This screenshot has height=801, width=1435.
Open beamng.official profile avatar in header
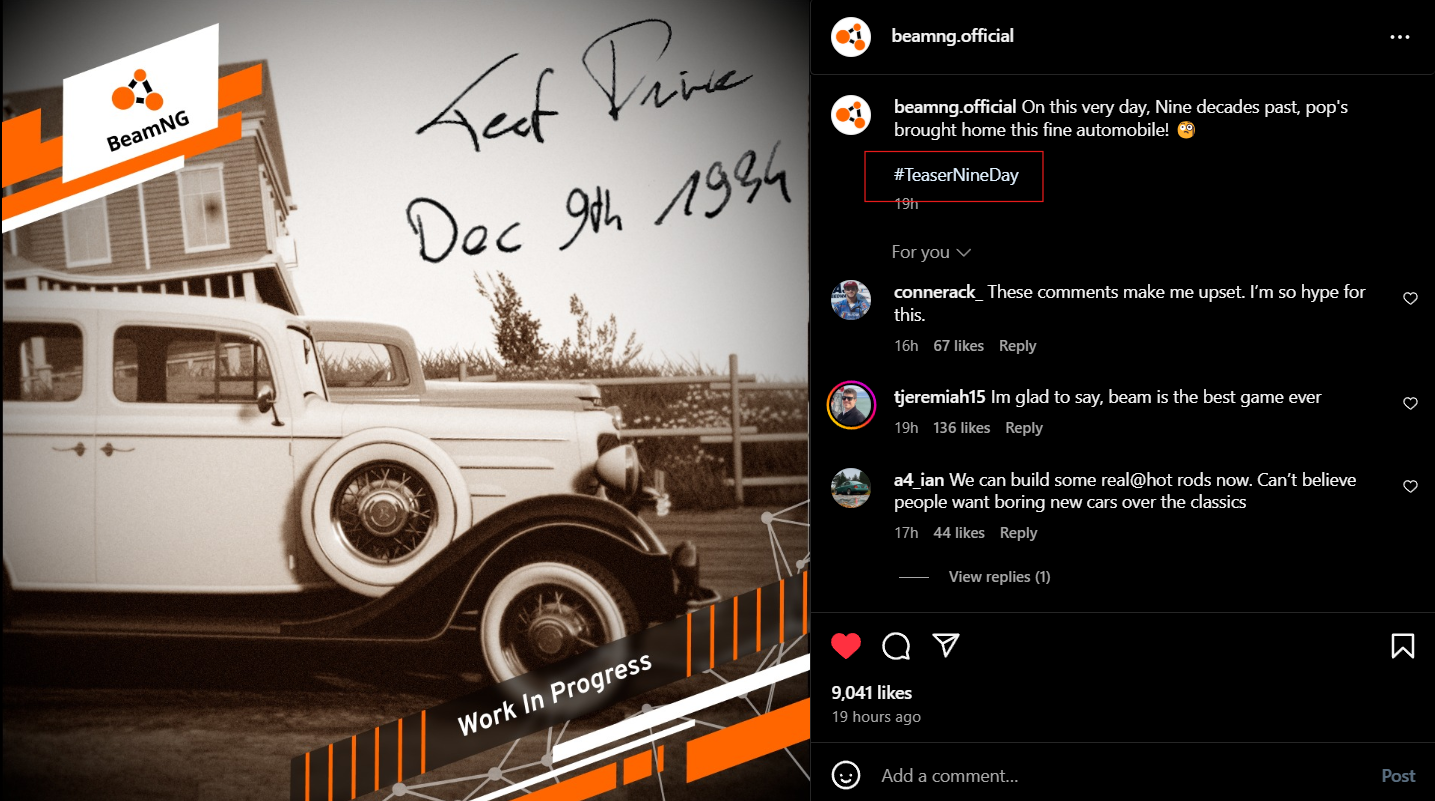coord(851,37)
